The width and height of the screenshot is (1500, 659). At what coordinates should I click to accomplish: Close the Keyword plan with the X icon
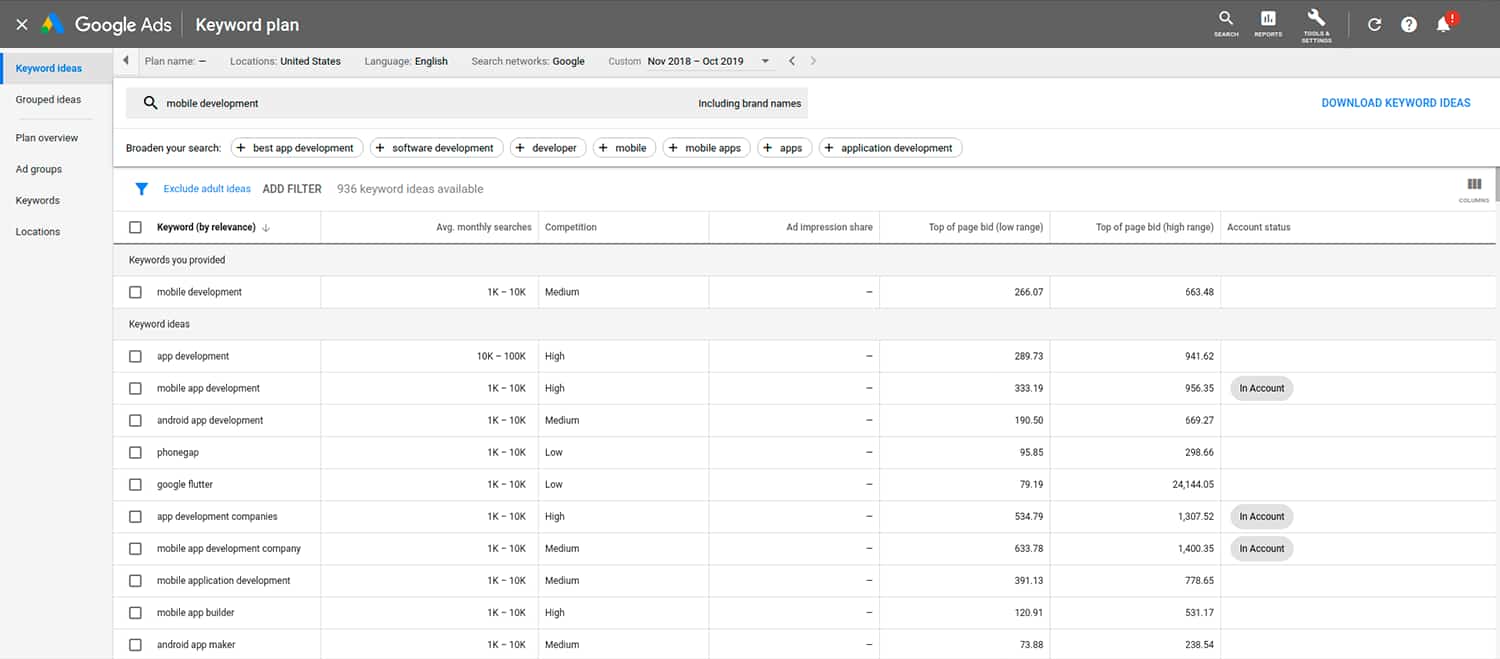(x=22, y=24)
